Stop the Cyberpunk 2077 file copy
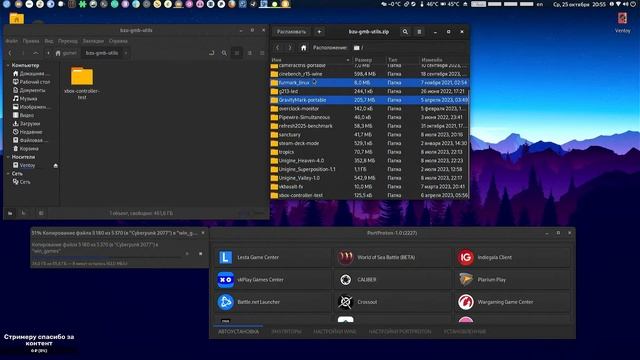Image resolution: width=640 pixels, height=360 pixels. pyautogui.click(x=200, y=253)
